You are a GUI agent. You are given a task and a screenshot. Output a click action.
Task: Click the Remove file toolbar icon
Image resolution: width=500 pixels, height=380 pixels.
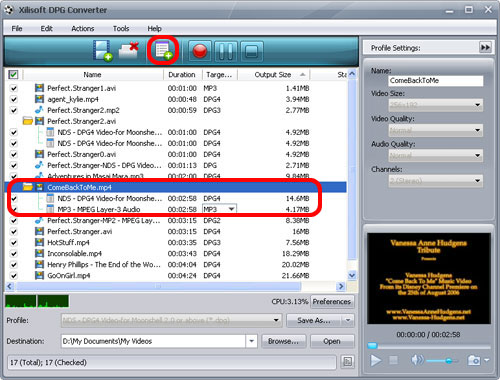[129, 51]
